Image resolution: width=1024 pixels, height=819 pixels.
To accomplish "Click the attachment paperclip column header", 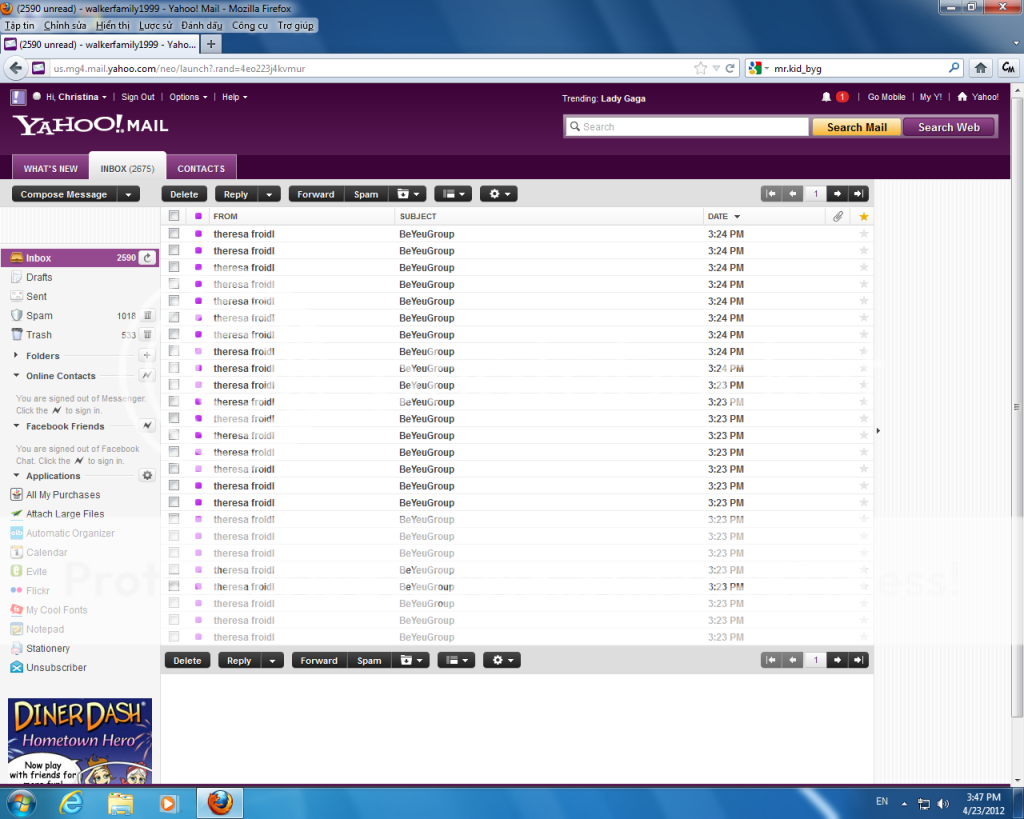I will tap(838, 216).
